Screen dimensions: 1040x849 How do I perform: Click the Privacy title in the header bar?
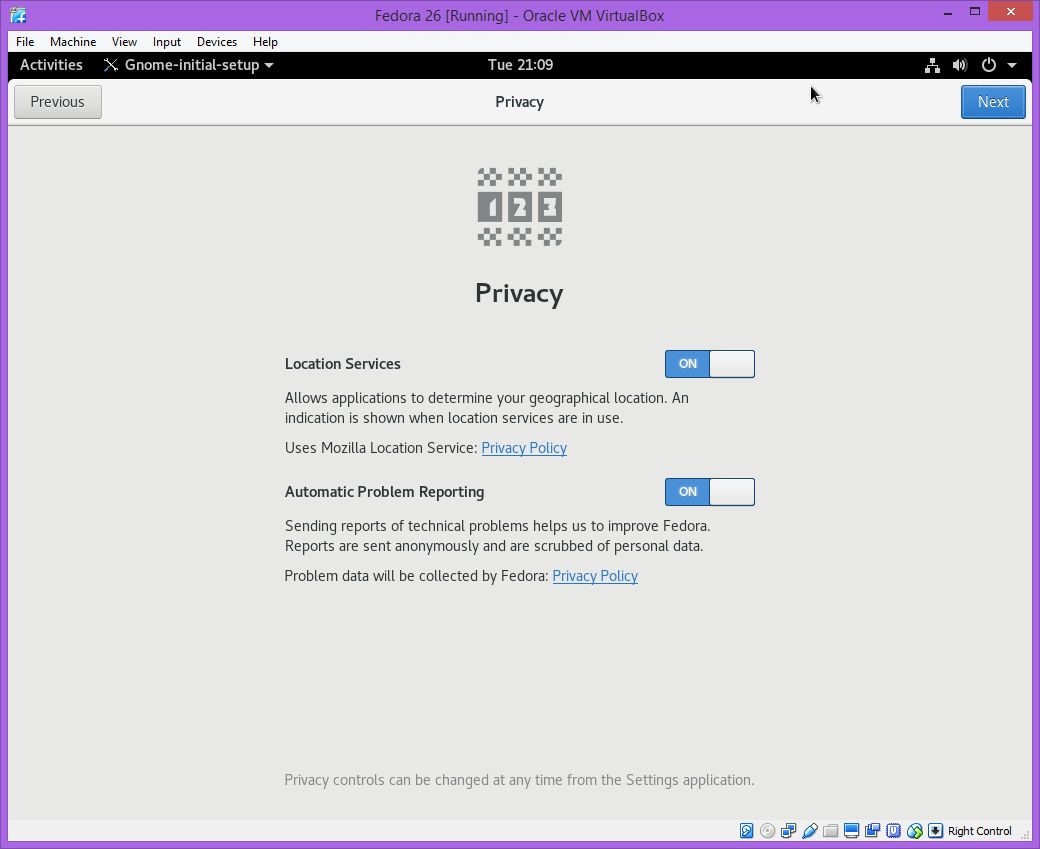pos(519,102)
